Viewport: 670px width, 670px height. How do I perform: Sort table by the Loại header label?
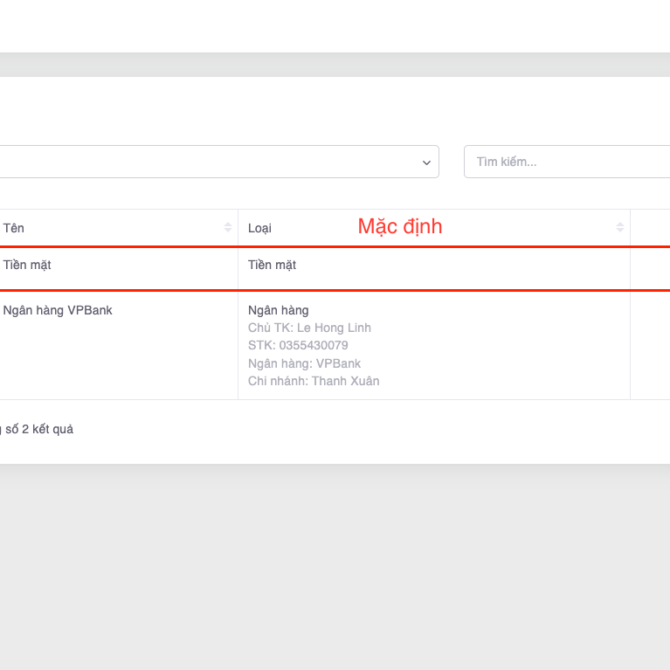pos(260,228)
